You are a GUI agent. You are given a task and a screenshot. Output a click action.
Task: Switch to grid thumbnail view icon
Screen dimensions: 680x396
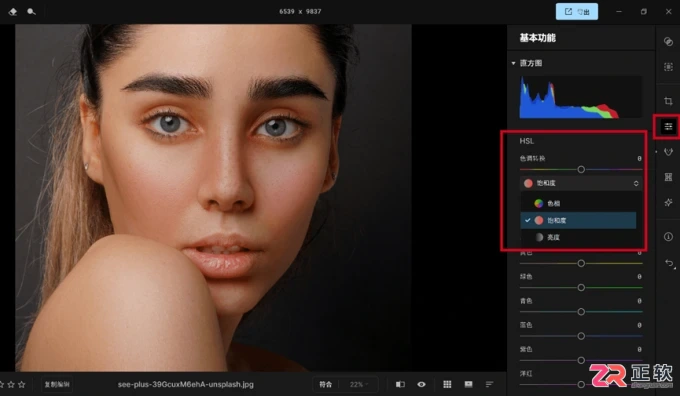pyautogui.click(x=447, y=384)
